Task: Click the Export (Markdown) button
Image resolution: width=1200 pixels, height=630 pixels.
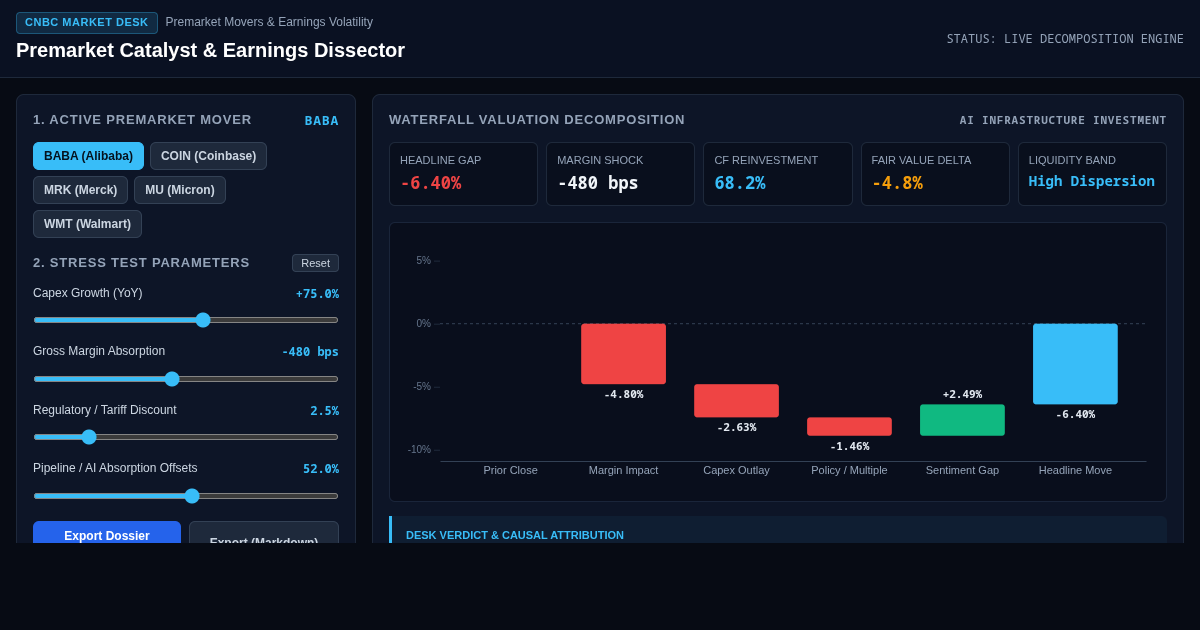Action: tap(264, 533)
